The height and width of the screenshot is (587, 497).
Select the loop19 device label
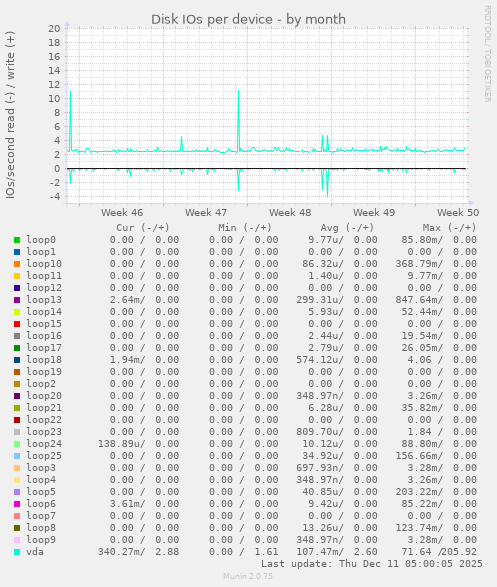[44, 372]
